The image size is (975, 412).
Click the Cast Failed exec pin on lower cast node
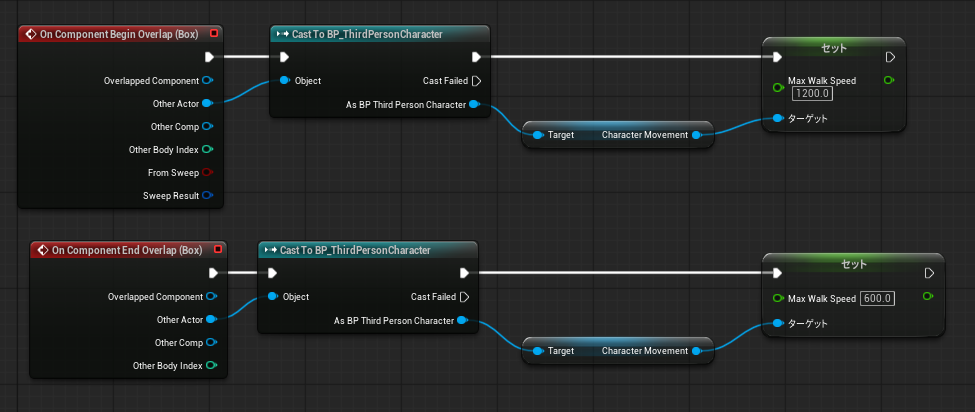coord(464,296)
